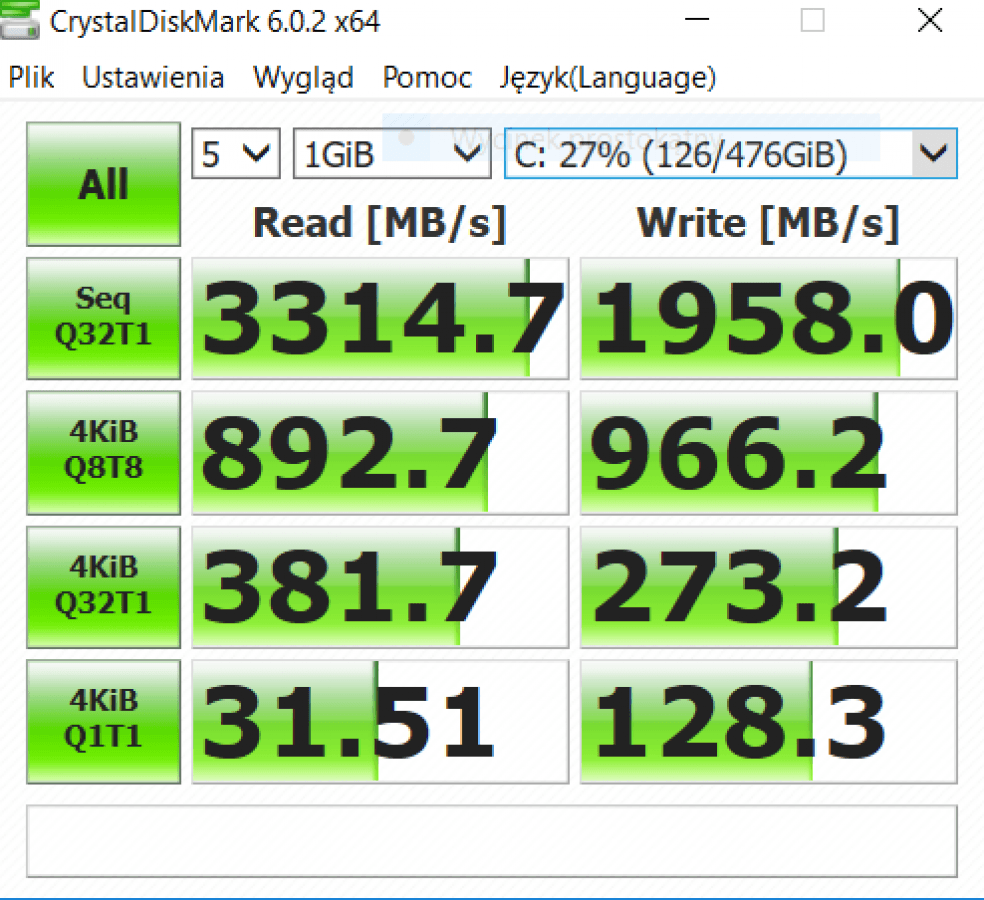Open the Ustawienia menu
Image resolution: width=984 pixels, height=900 pixels.
[x=153, y=78]
